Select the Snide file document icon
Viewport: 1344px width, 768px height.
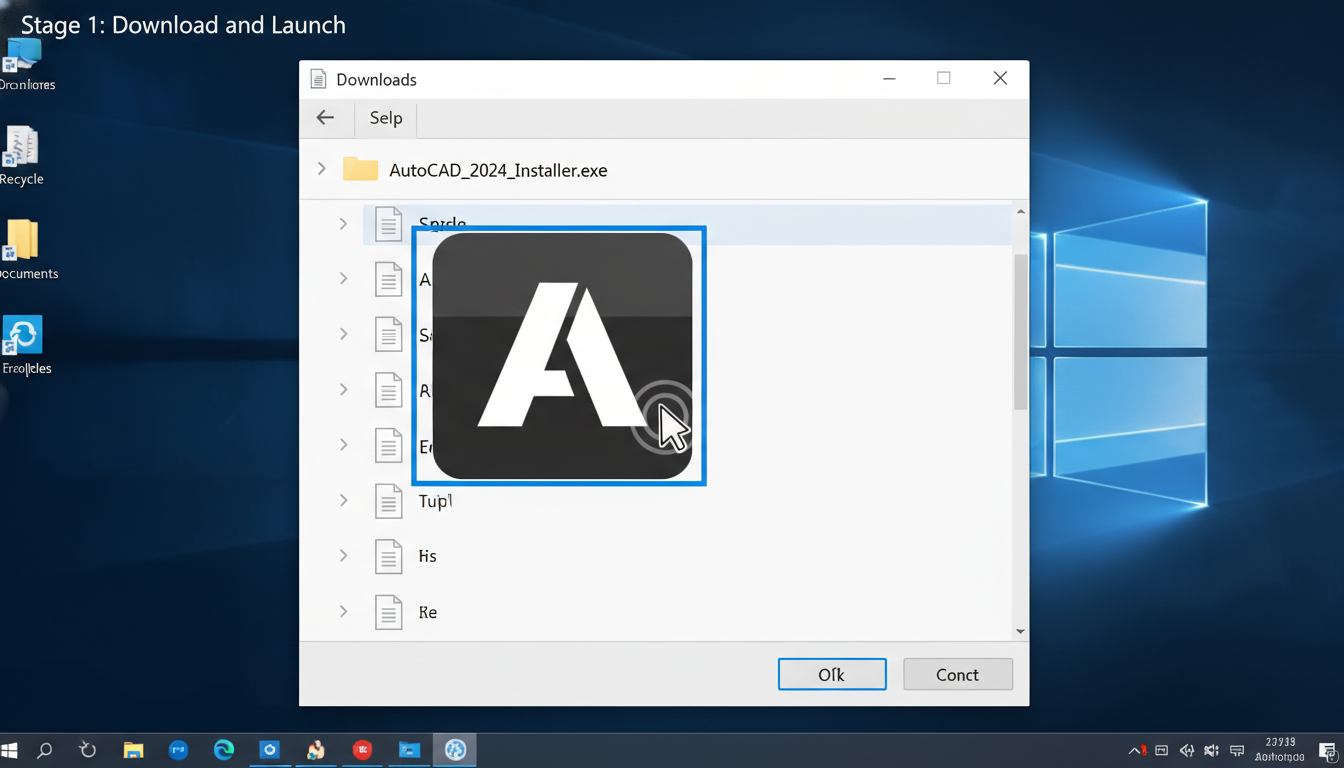click(389, 223)
